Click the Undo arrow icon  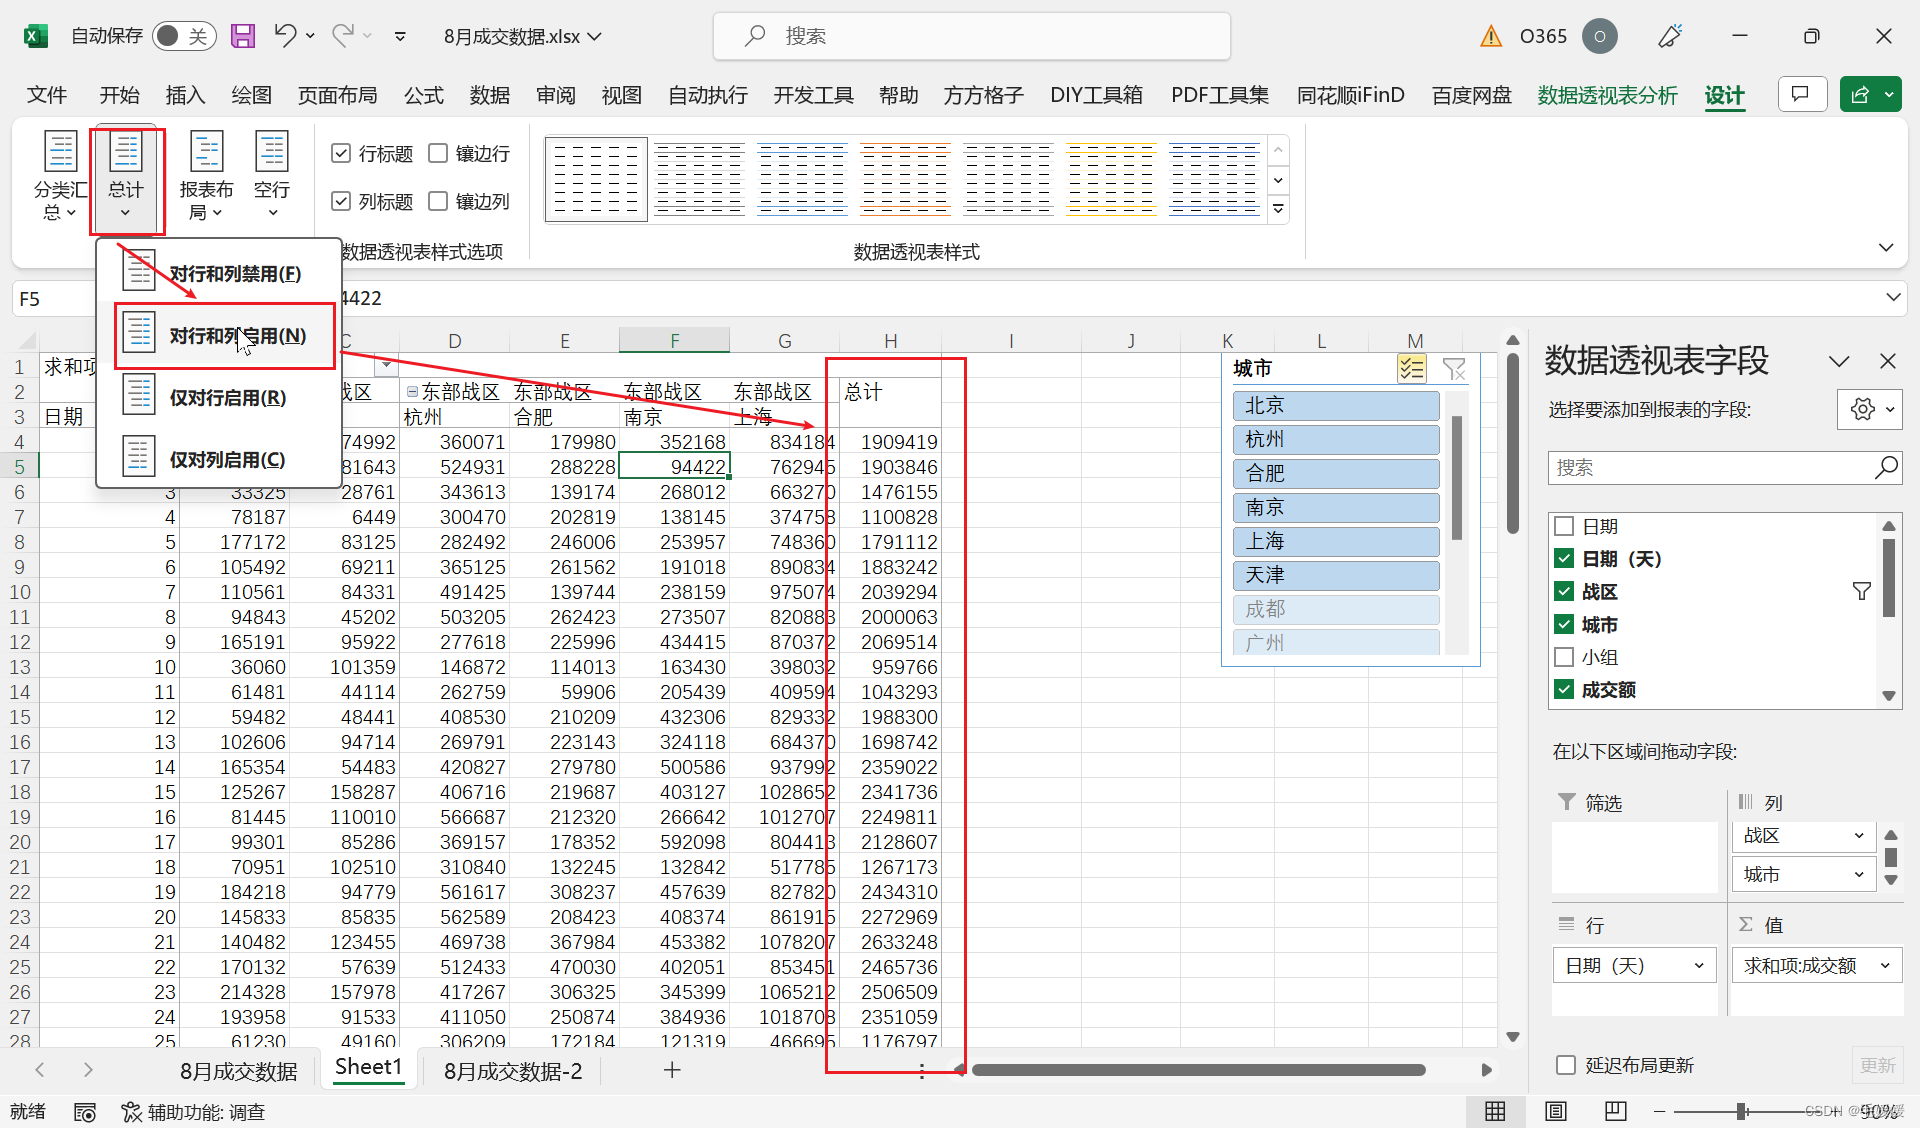click(x=285, y=36)
